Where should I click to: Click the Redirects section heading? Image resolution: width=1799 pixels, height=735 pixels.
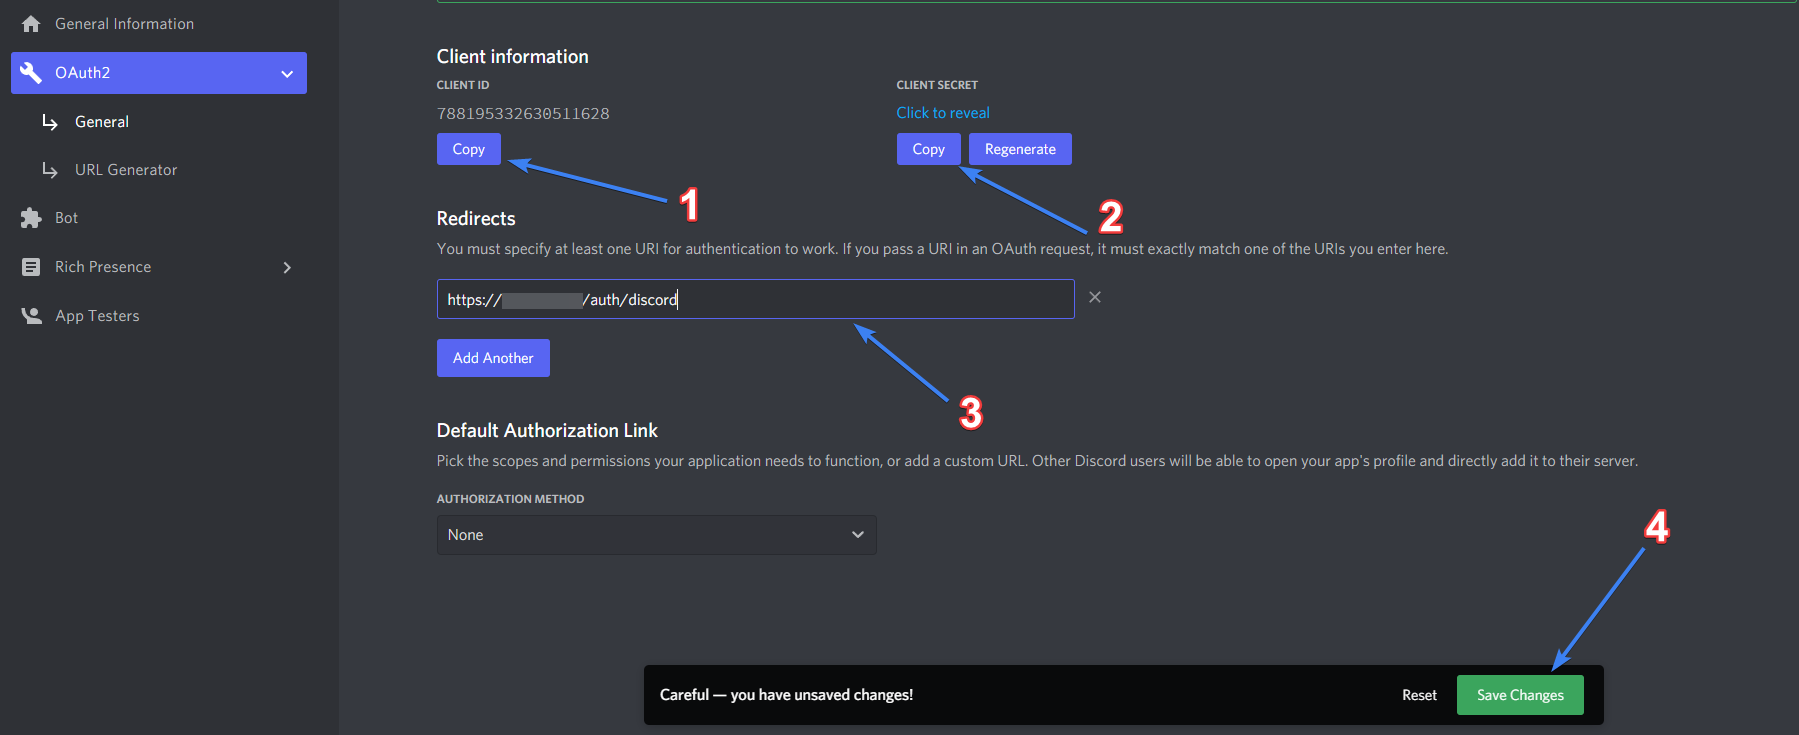click(476, 219)
